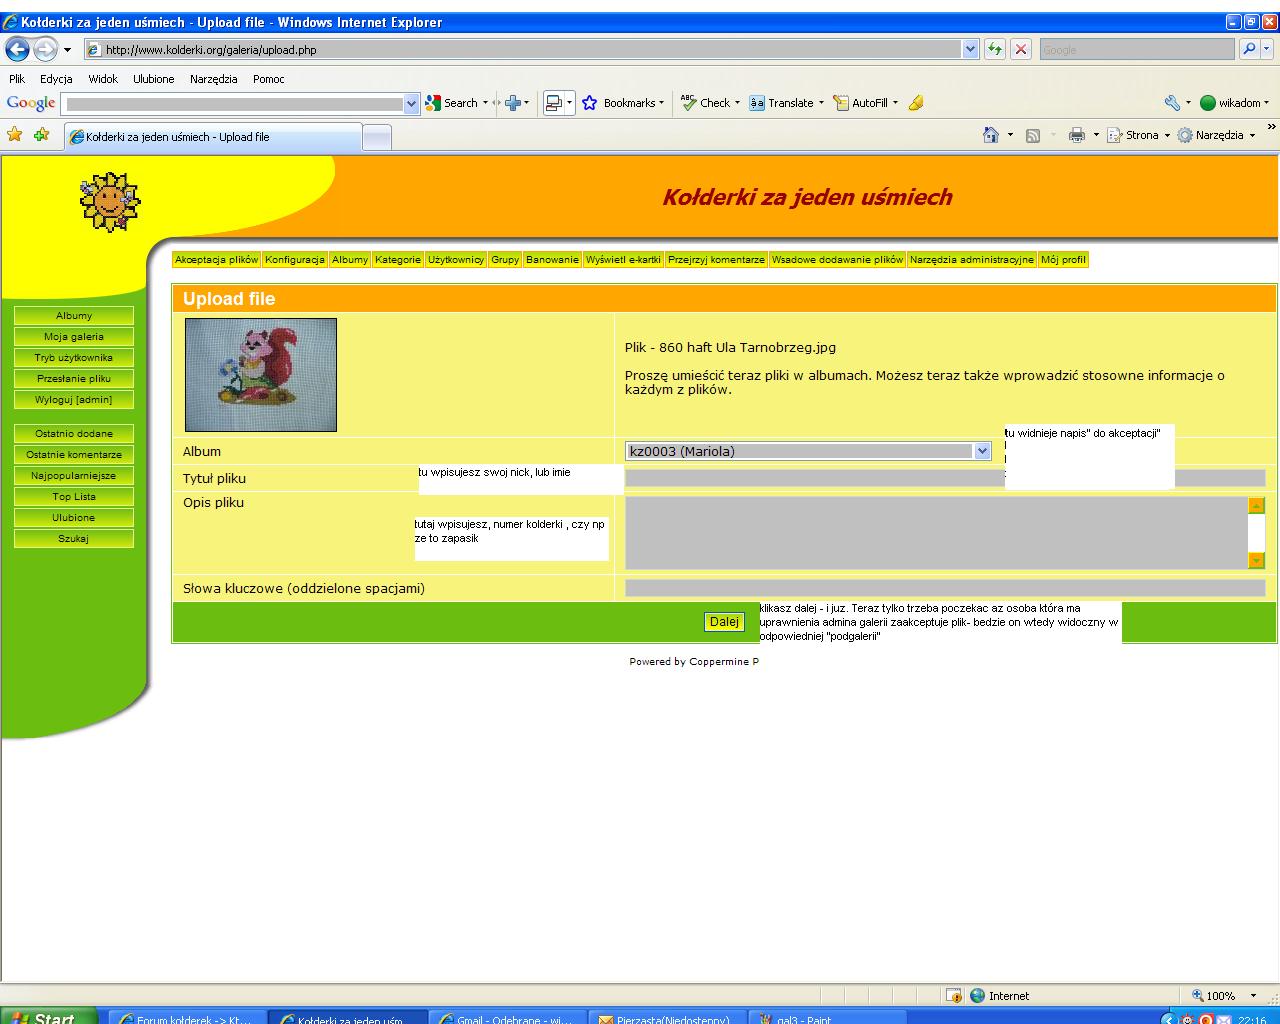Click the Home icon in command bar
This screenshot has width=1280, height=1024.
(x=990, y=135)
